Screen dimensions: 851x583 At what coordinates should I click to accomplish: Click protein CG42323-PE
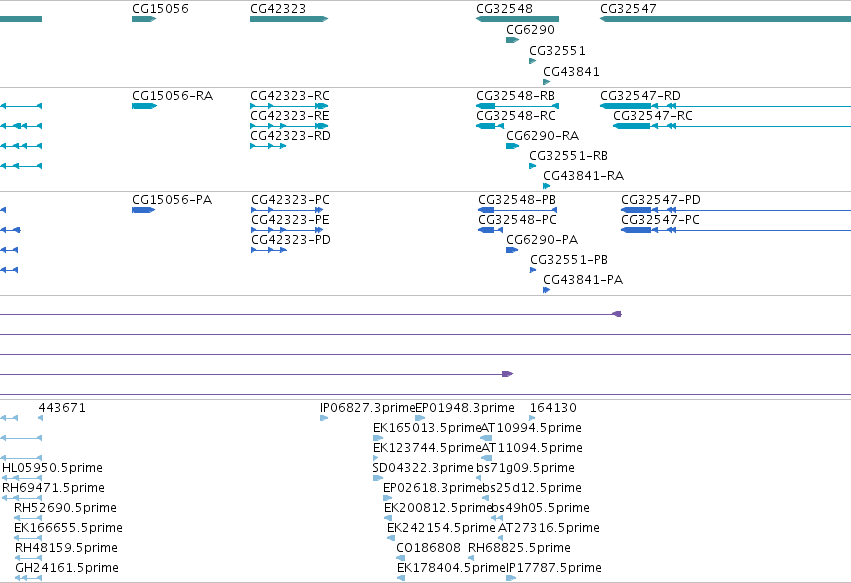point(290,220)
